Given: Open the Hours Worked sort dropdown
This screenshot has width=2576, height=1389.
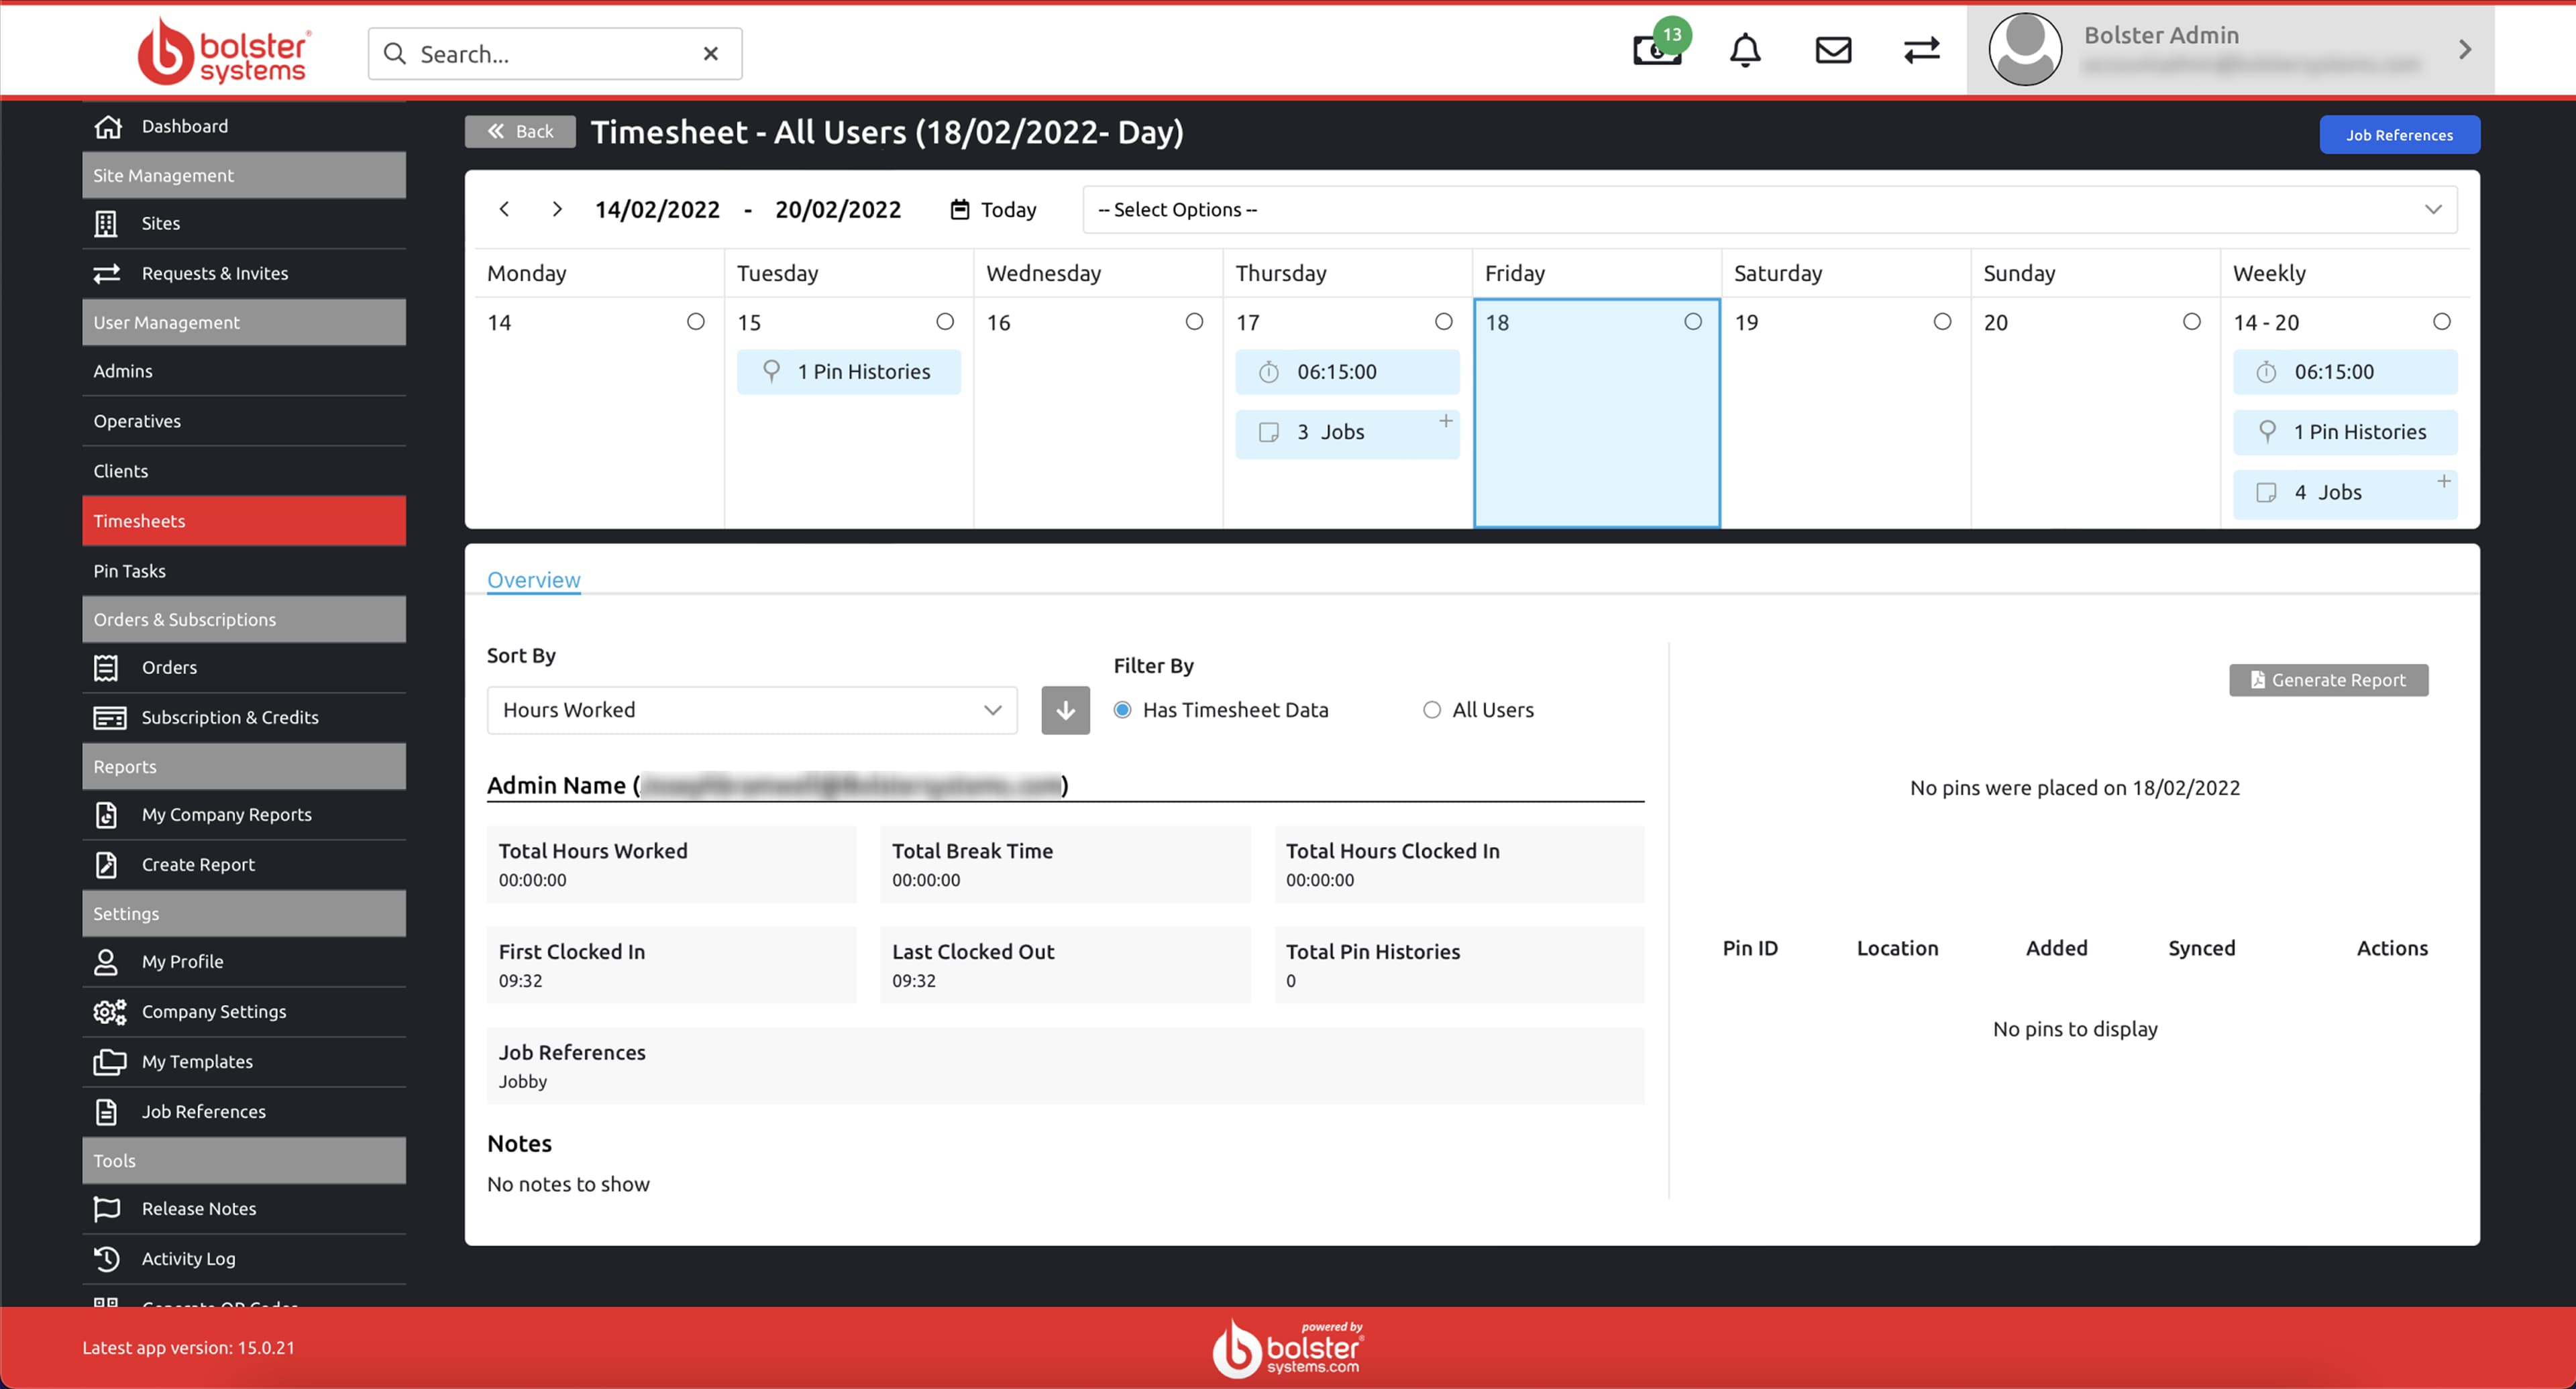Looking at the screenshot, I should (x=751, y=710).
